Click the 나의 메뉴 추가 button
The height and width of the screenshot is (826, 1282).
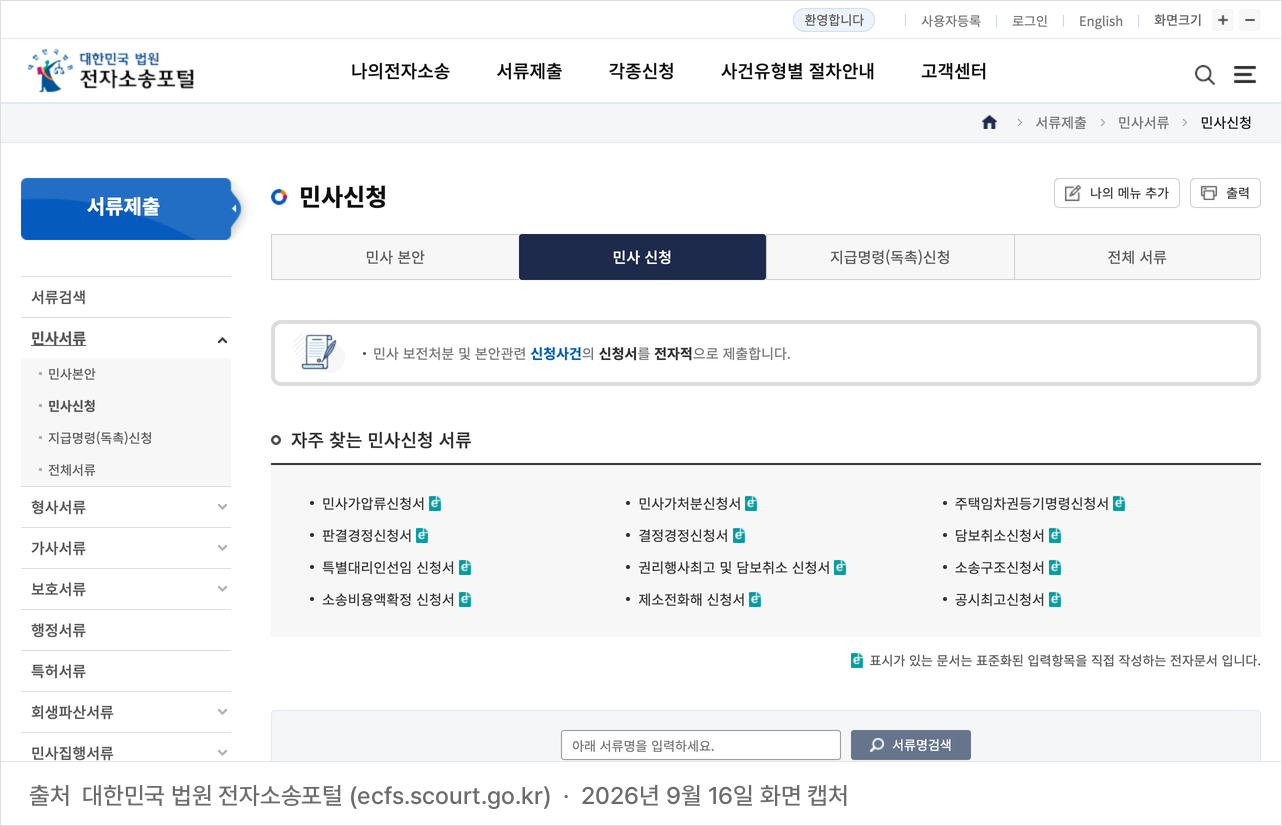[1117, 193]
